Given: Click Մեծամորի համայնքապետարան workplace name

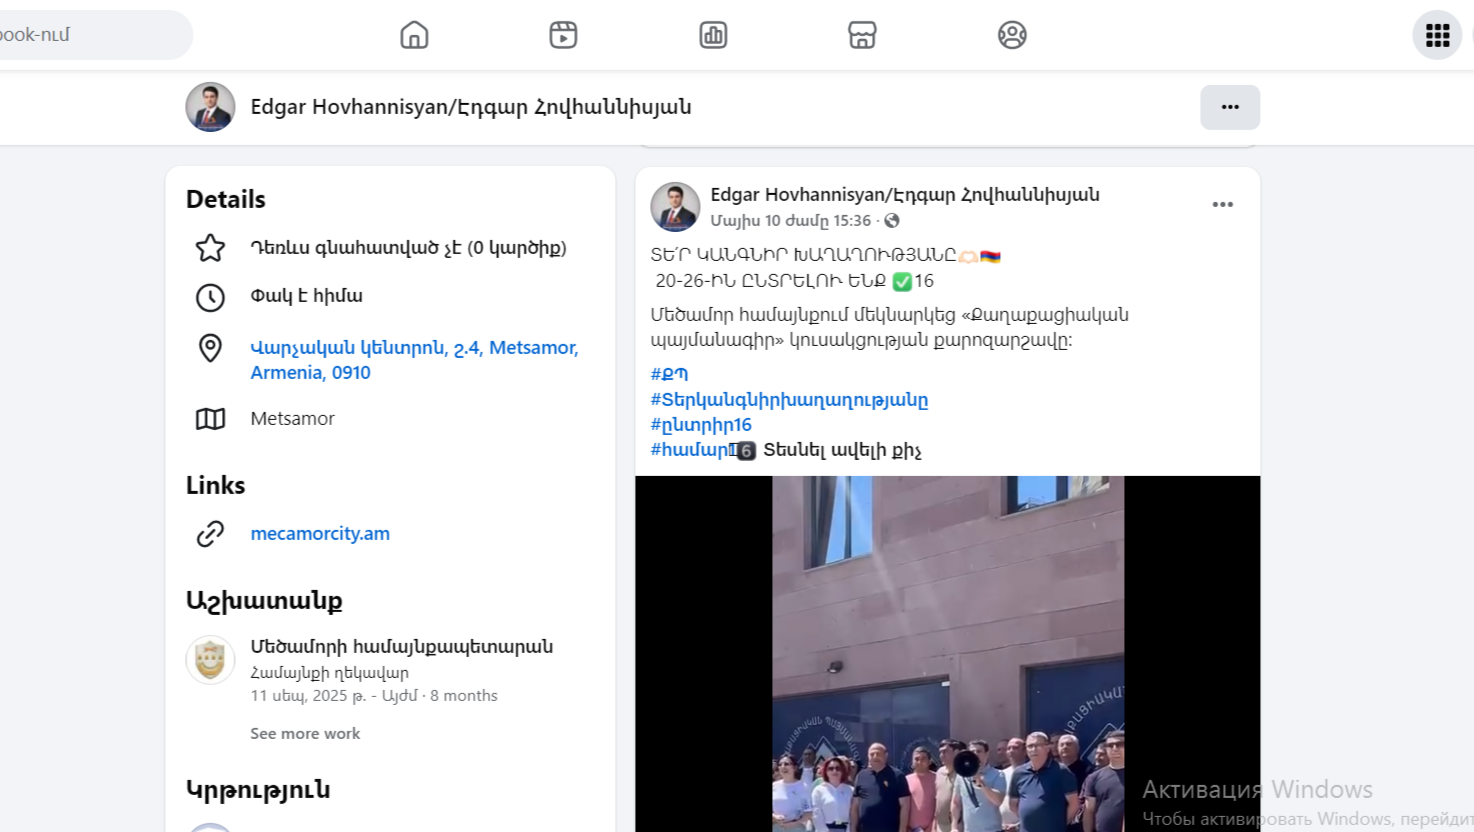Looking at the screenshot, I should 401,646.
